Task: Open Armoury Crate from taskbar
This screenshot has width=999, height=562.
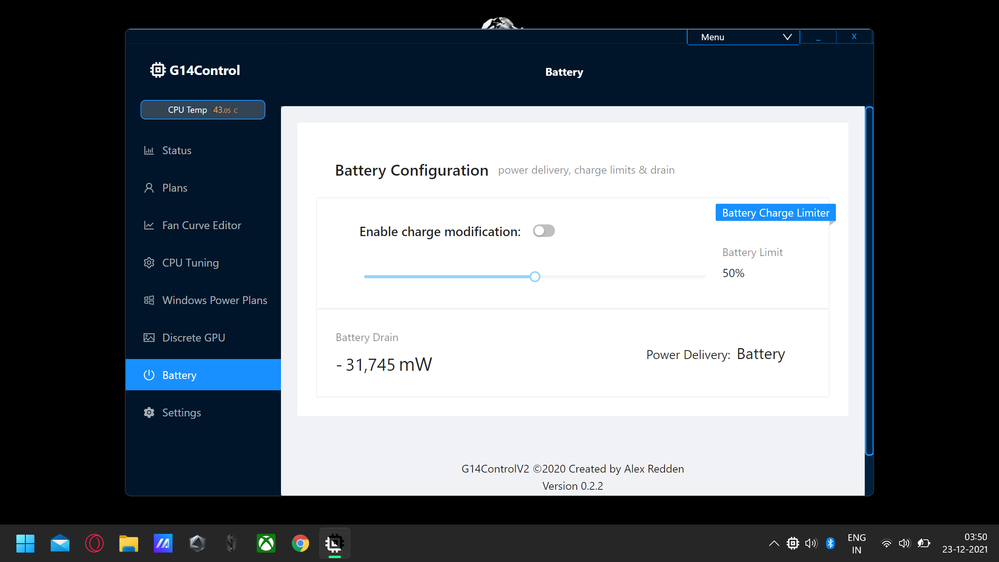Action: coord(198,544)
